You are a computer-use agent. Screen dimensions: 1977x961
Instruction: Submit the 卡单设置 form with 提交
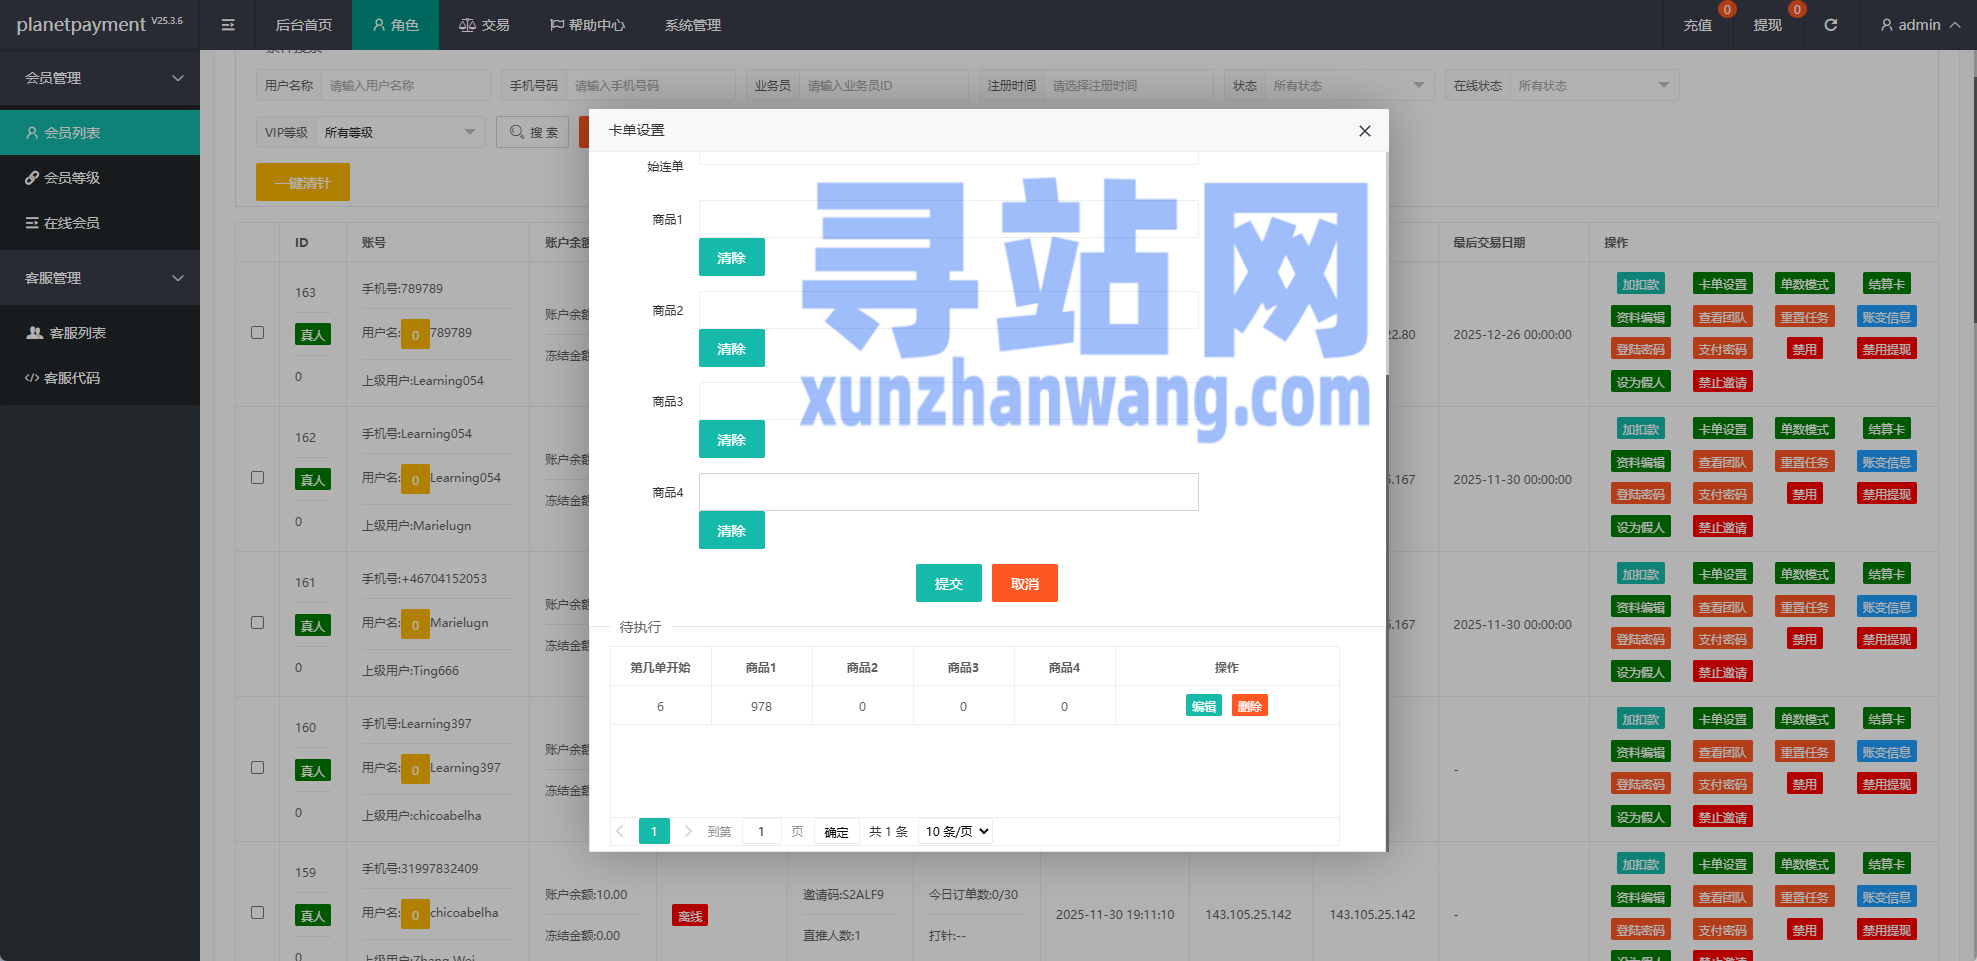point(948,583)
